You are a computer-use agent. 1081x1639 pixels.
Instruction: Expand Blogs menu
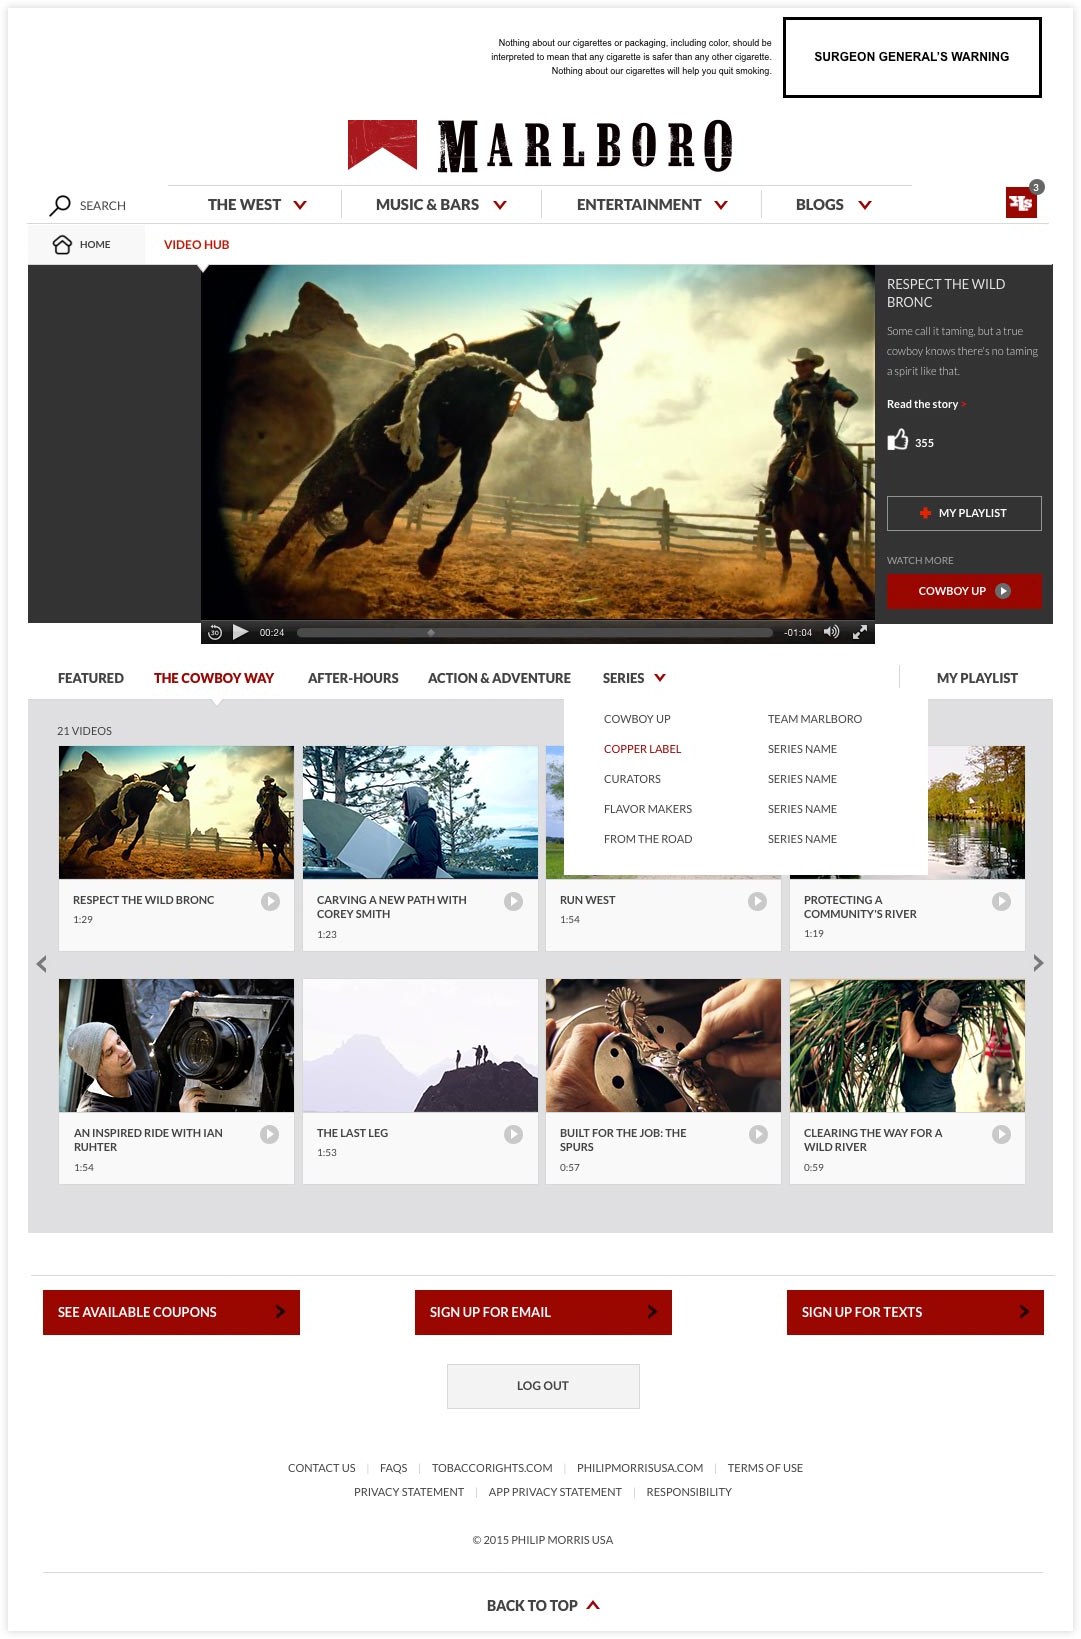pos(834,205)
